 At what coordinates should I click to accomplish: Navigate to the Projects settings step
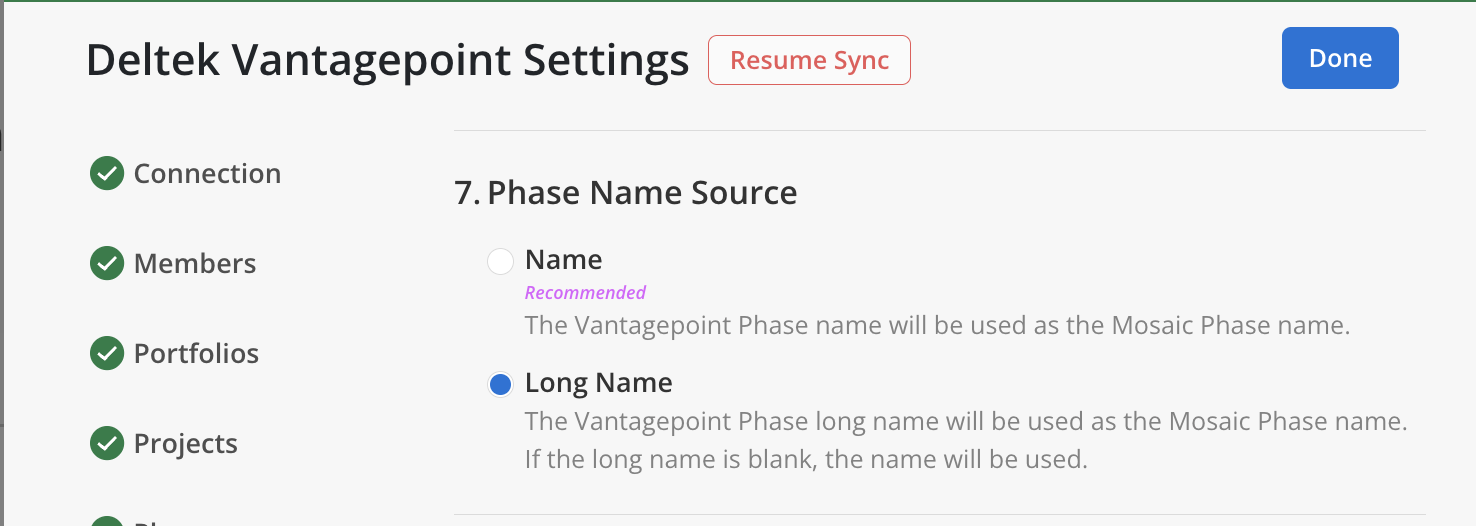(186, 444)
